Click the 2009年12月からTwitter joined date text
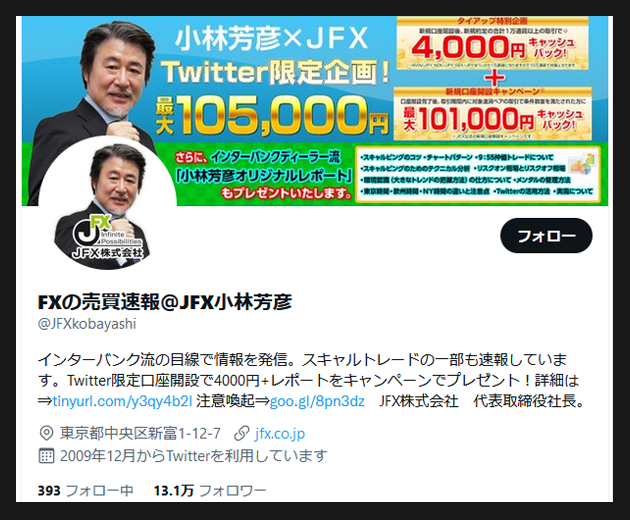 pos(194,456)
